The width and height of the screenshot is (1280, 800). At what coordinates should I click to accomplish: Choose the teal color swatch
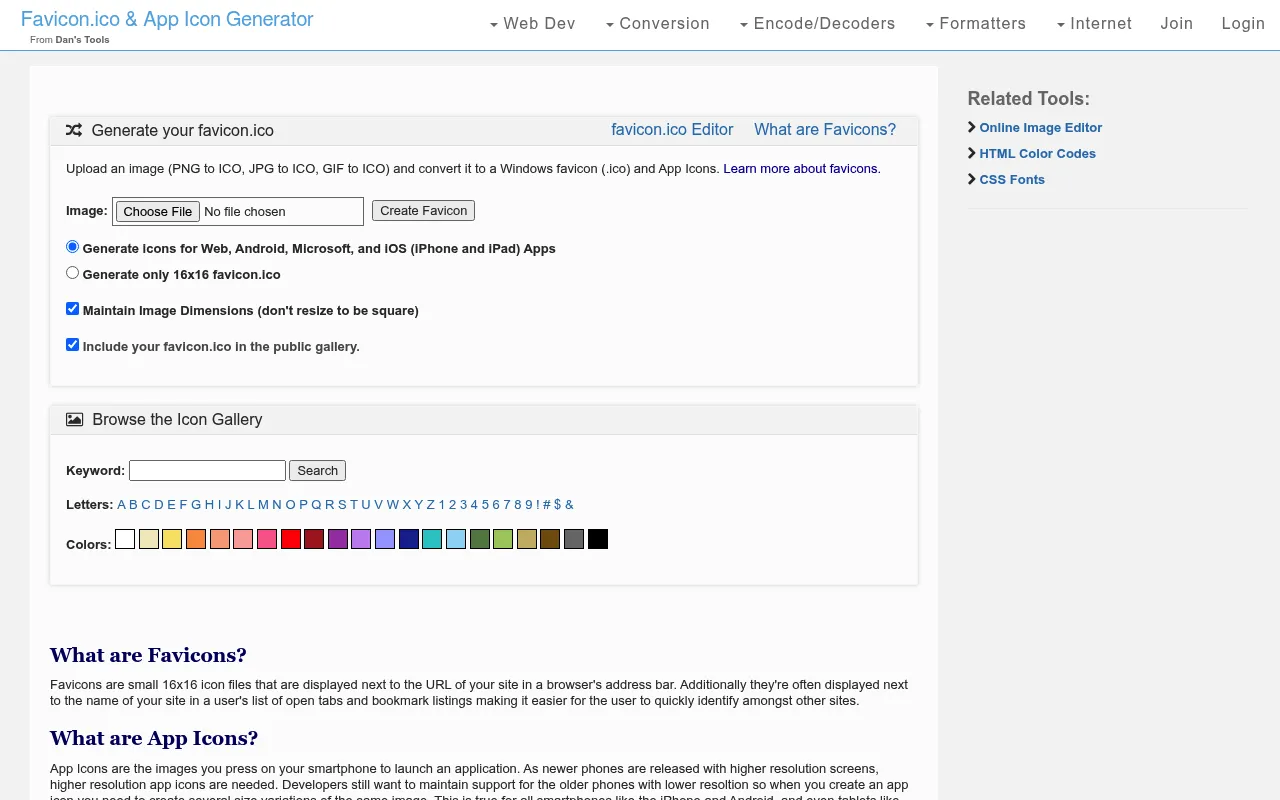coord(432,539)
